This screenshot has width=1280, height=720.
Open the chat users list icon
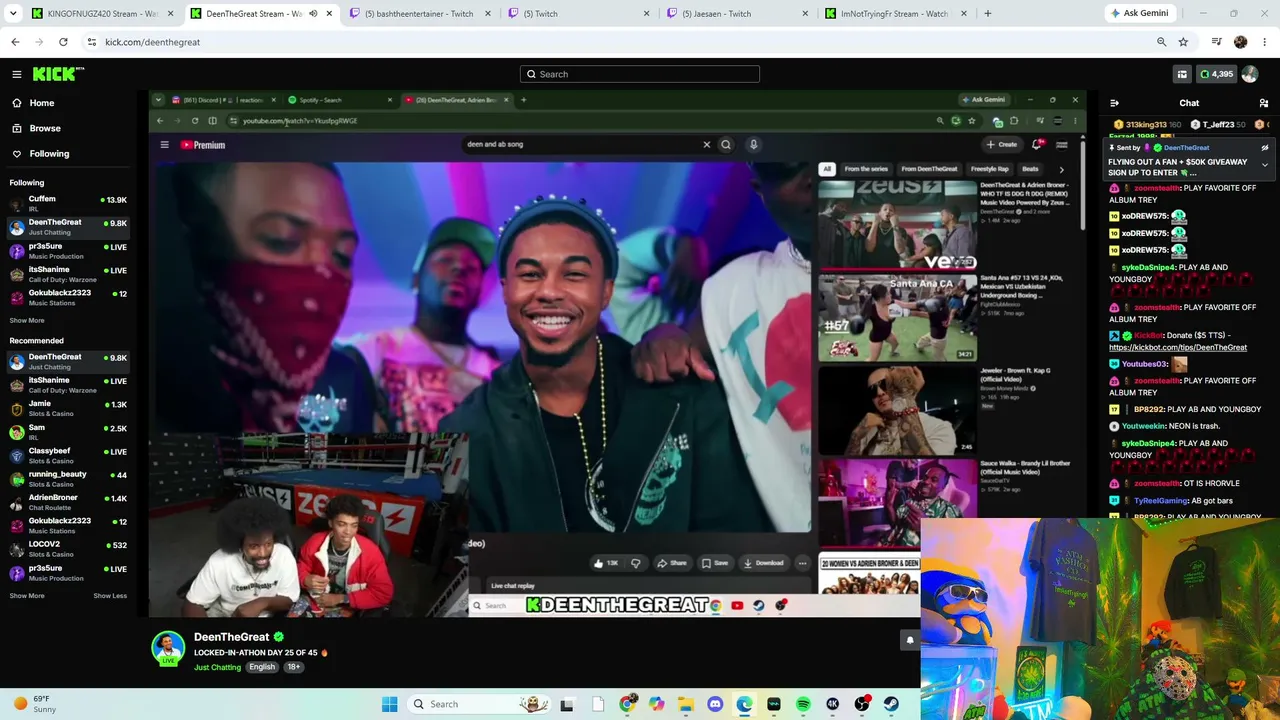[1264, 103]
